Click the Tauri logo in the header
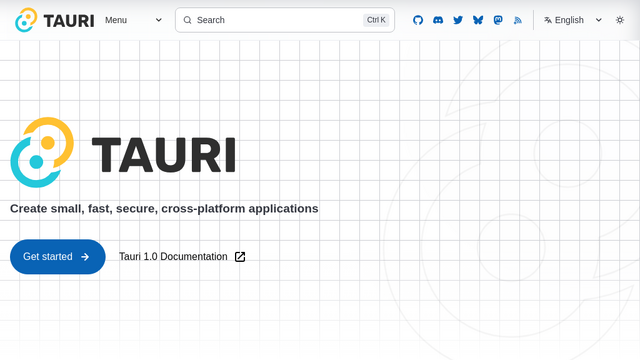The height and width of the screenshot is (360, 640). [55, 20]
